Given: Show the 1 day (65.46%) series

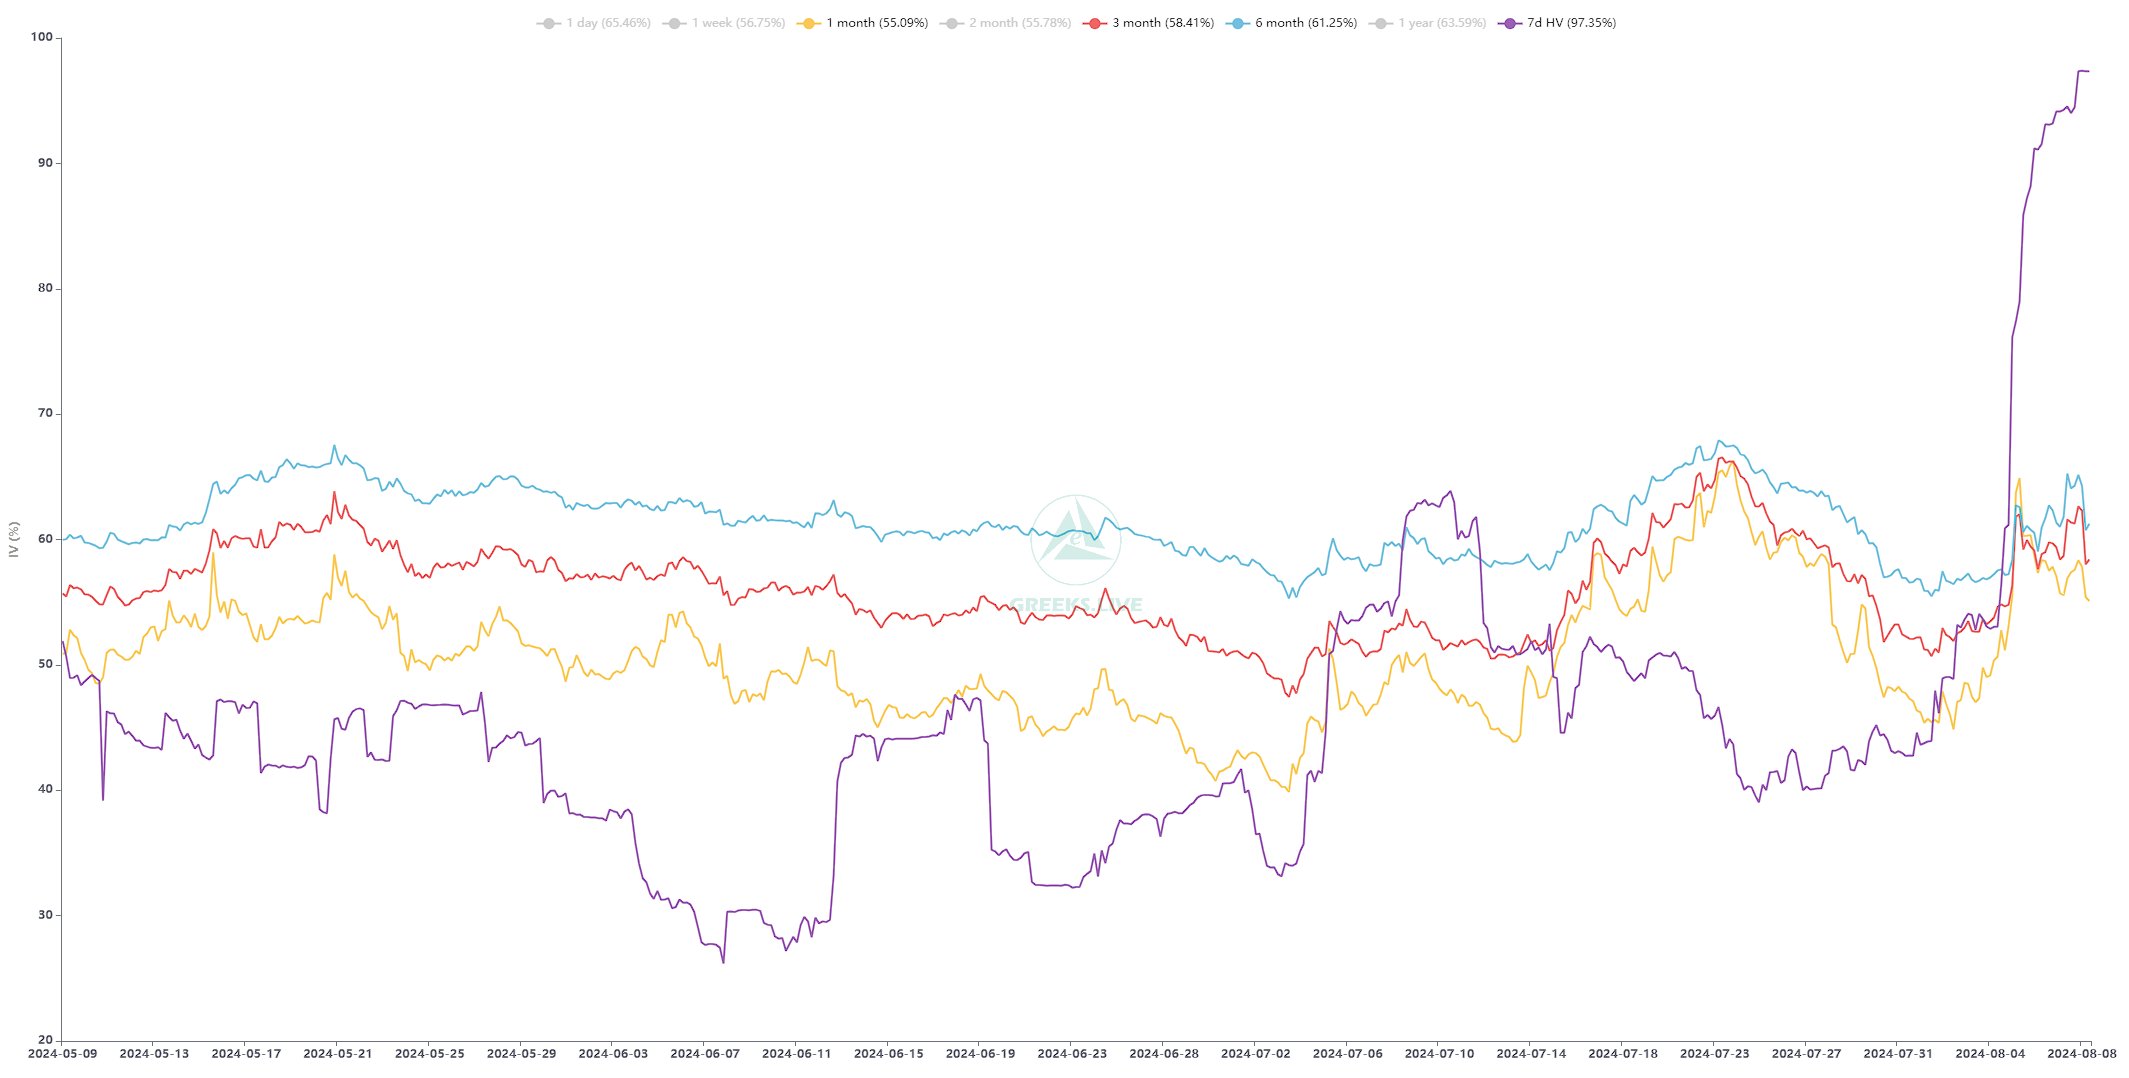Looking at the screenshot, I should click(608, 23).
